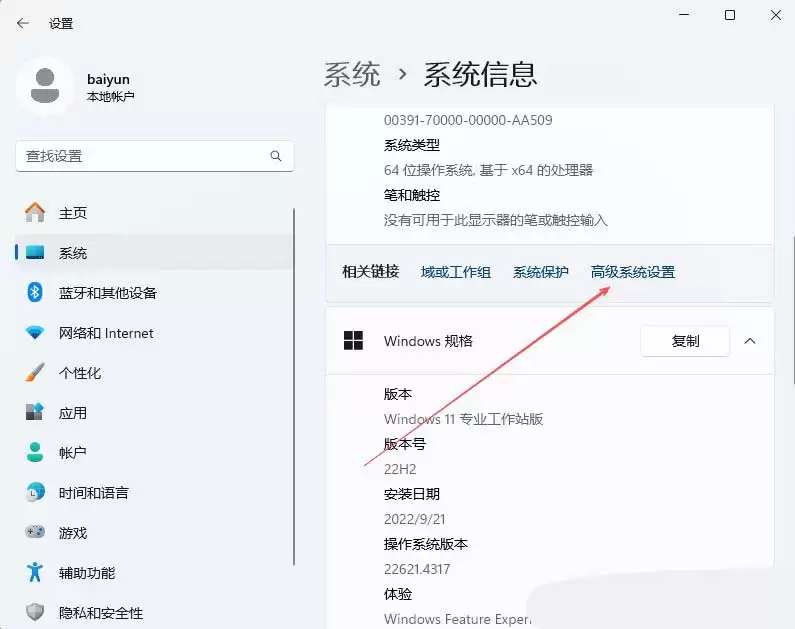795x629 pixels.
Task: Click the 域或工作组 link
Action: 456,272
